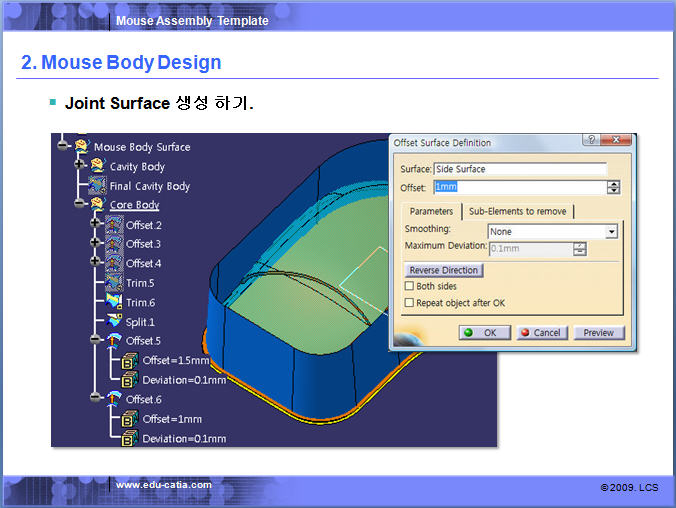Click the Surface input field
The height and width of the screenshot is (508, 676).
tap(520, 169)
